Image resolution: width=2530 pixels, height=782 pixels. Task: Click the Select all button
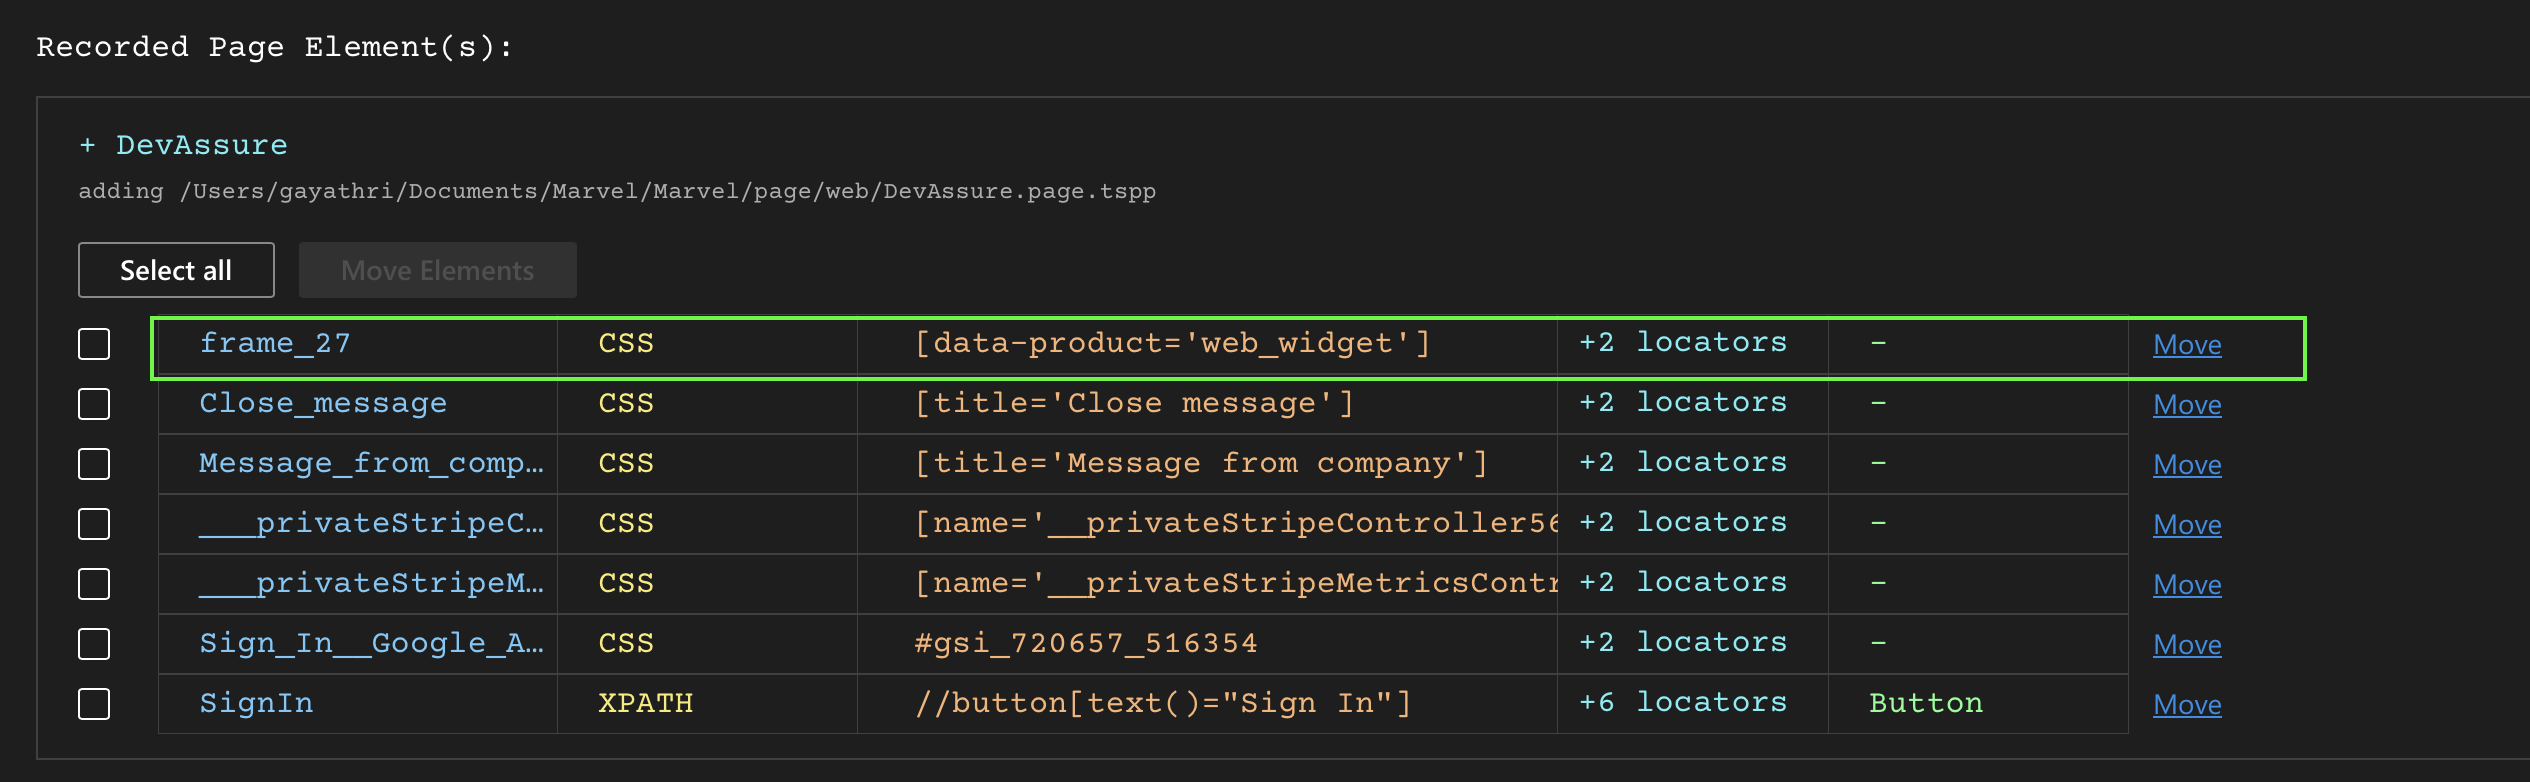coord(176,270)
